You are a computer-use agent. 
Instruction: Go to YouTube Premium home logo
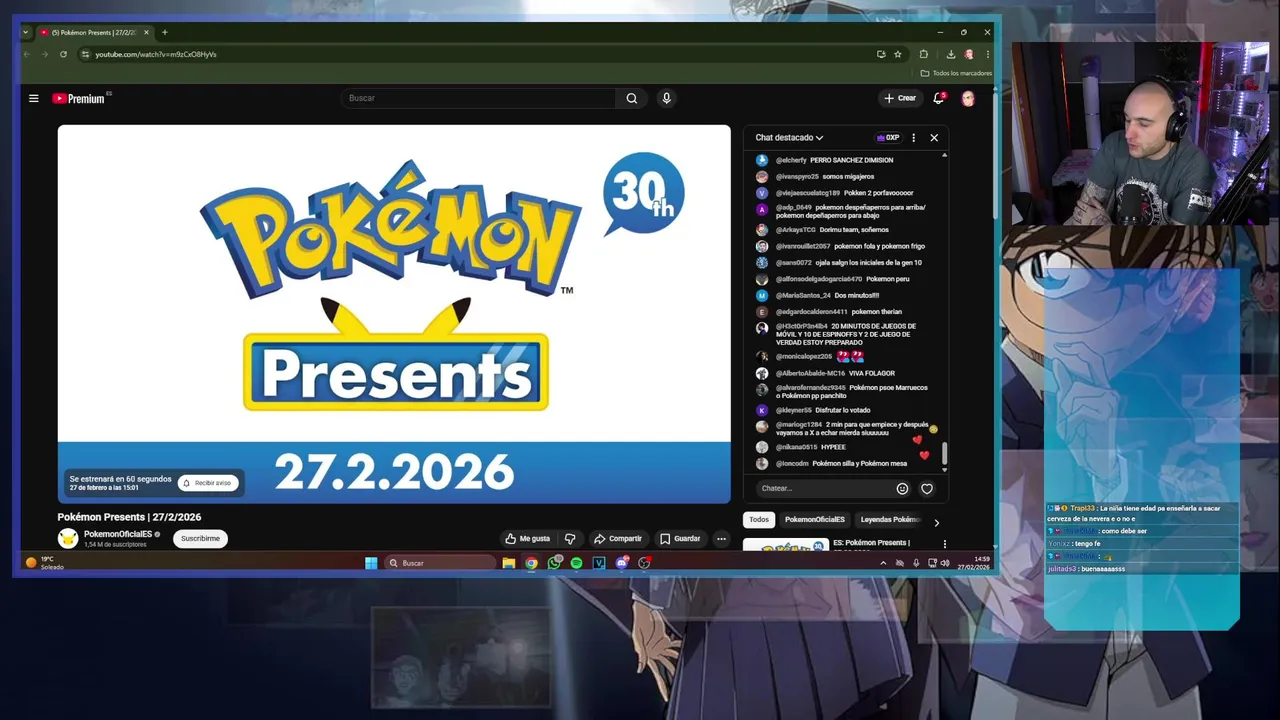coord(78,98)
